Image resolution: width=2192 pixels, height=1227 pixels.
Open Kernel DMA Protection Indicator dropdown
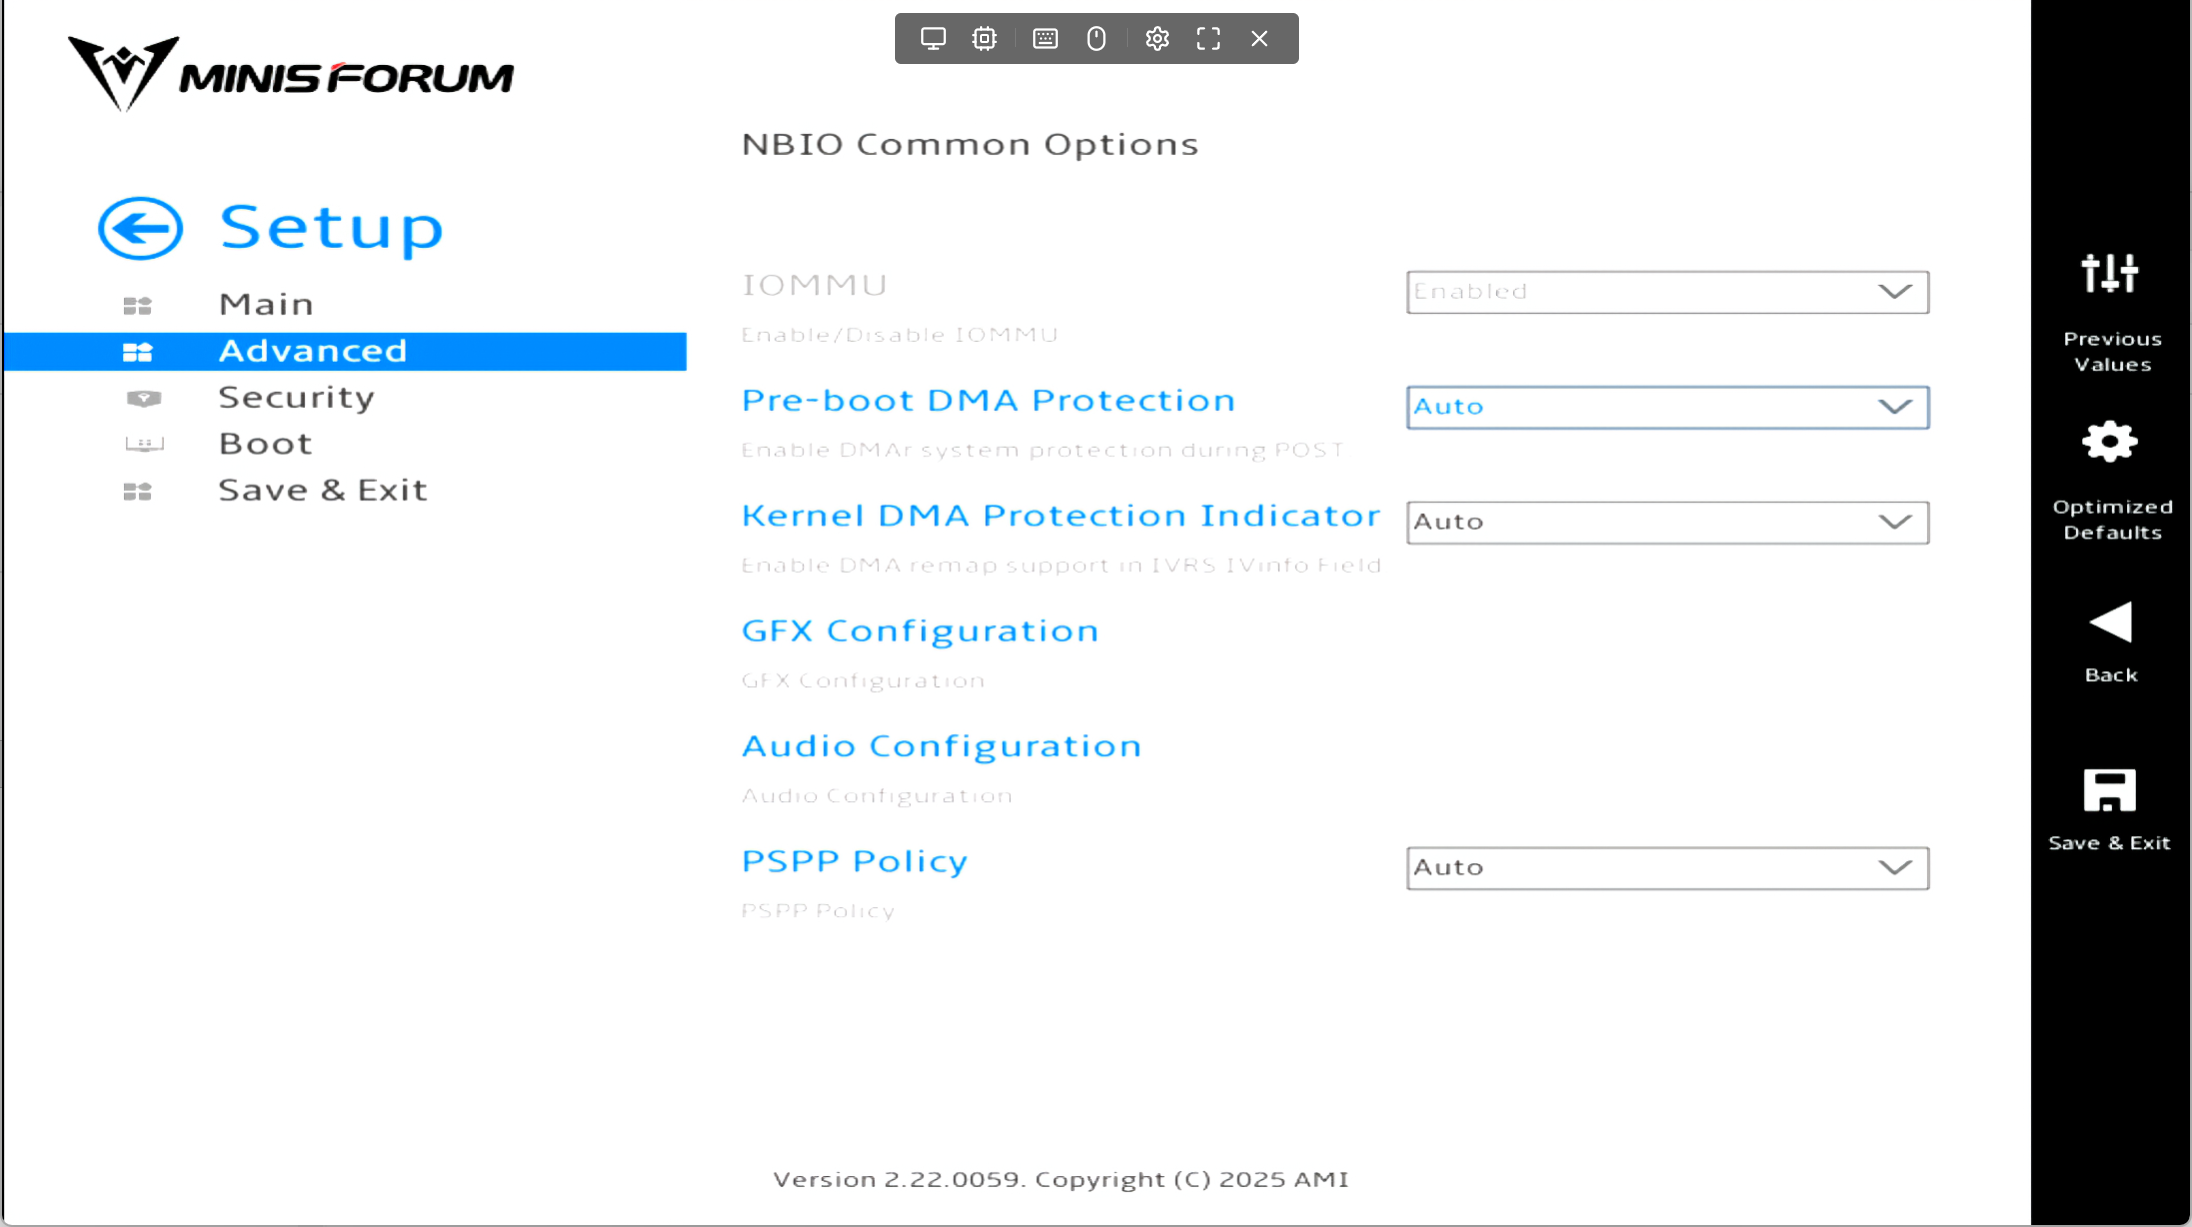coord(1667,522)
